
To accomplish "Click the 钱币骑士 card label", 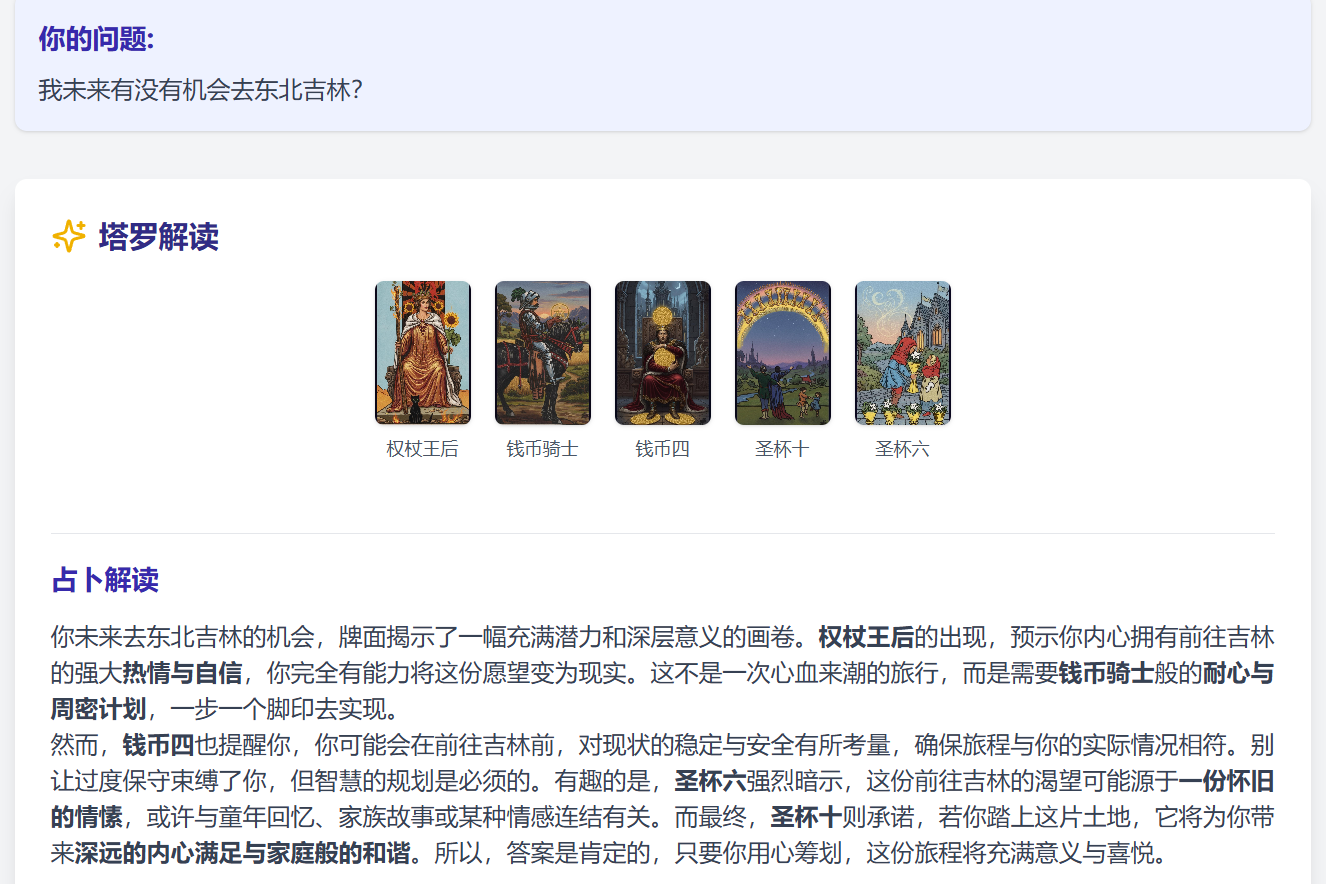I will [543, 449].
